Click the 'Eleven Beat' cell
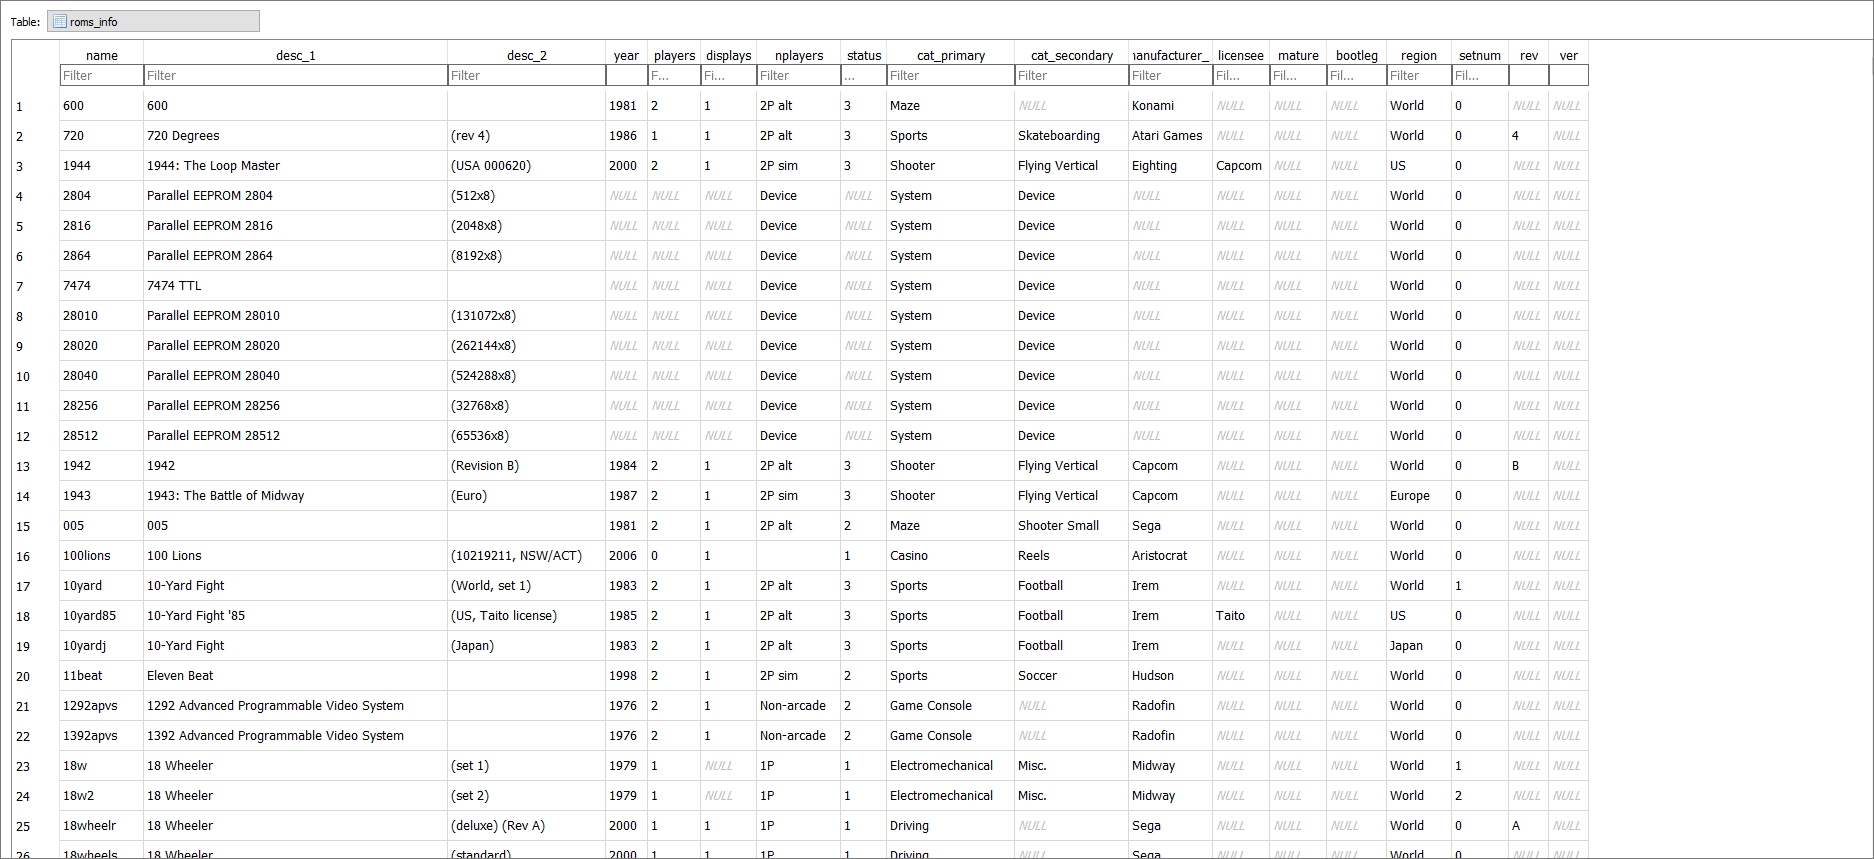 point(295,676)
